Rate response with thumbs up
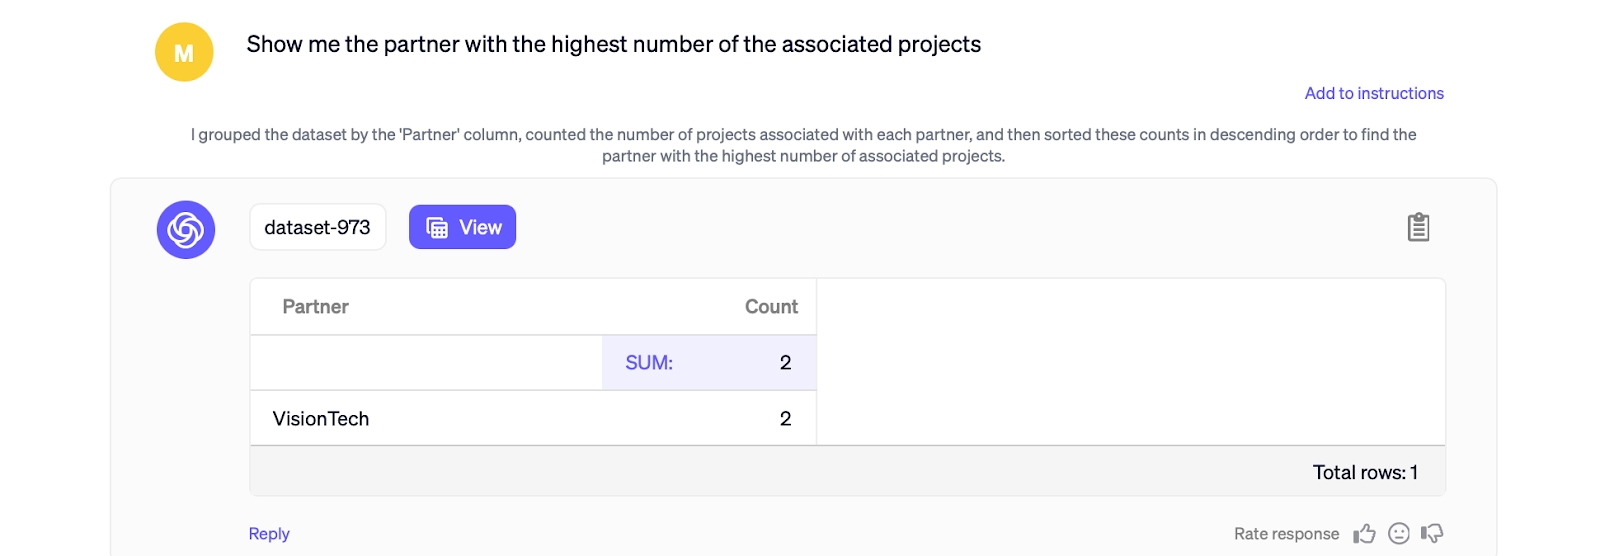The image size is (1600, 556). coord(1364,534)
